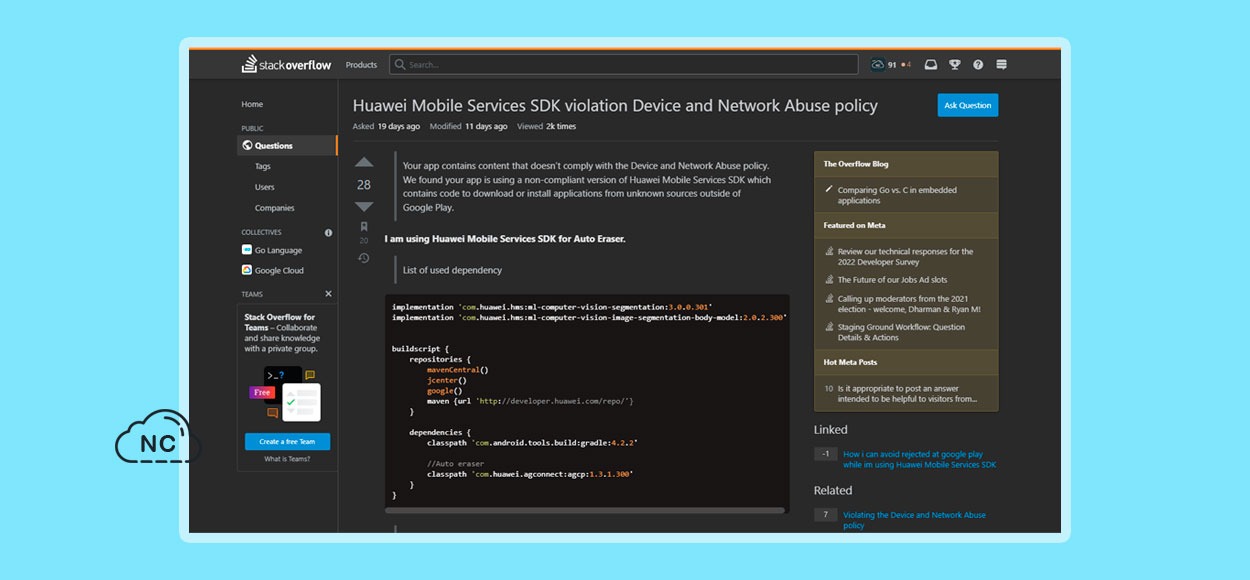Open user profile avatar with reputation 91

(877, 65)
